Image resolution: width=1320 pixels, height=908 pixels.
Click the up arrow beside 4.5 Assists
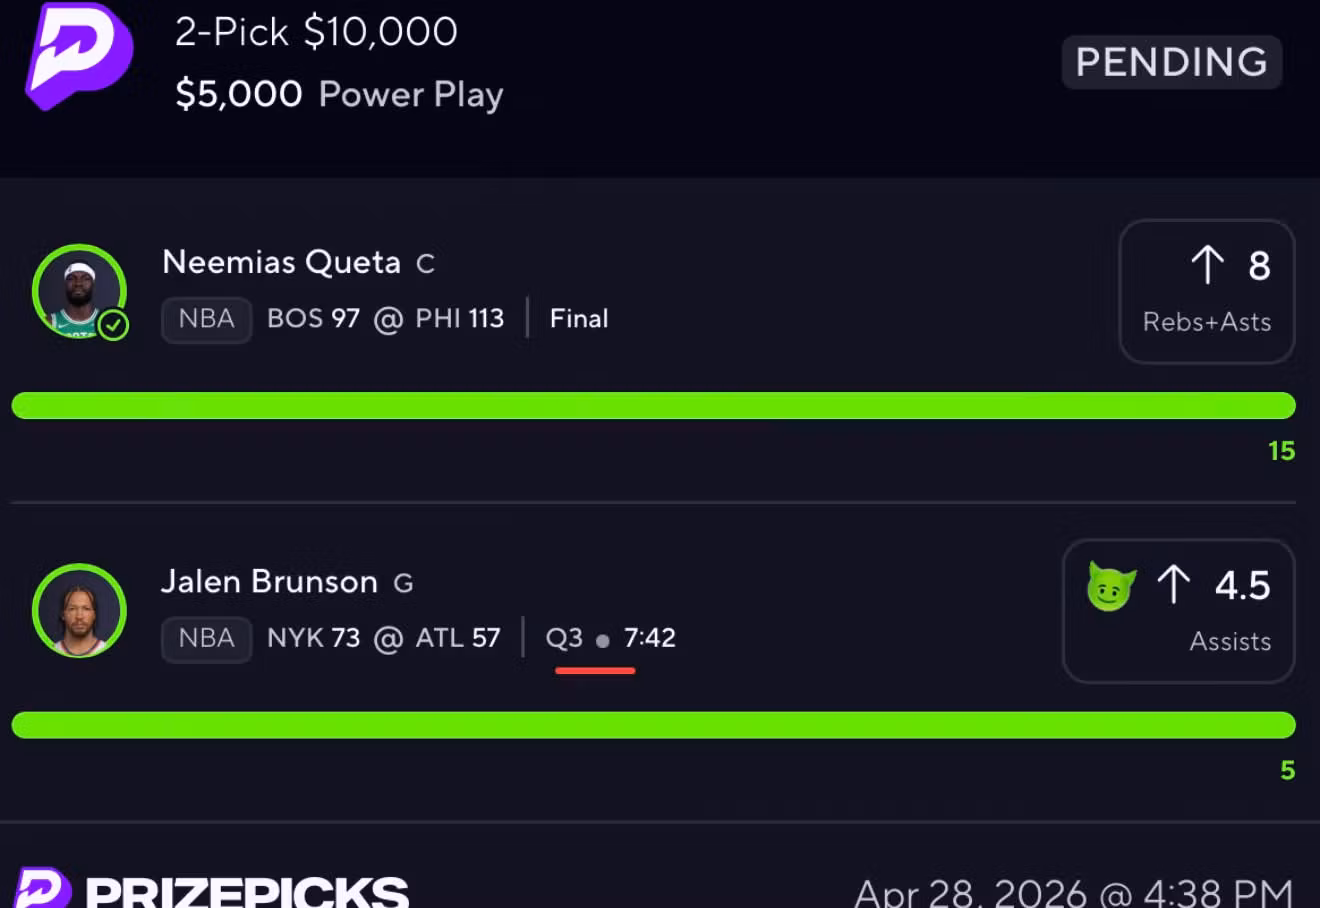tap(1174, 585)
